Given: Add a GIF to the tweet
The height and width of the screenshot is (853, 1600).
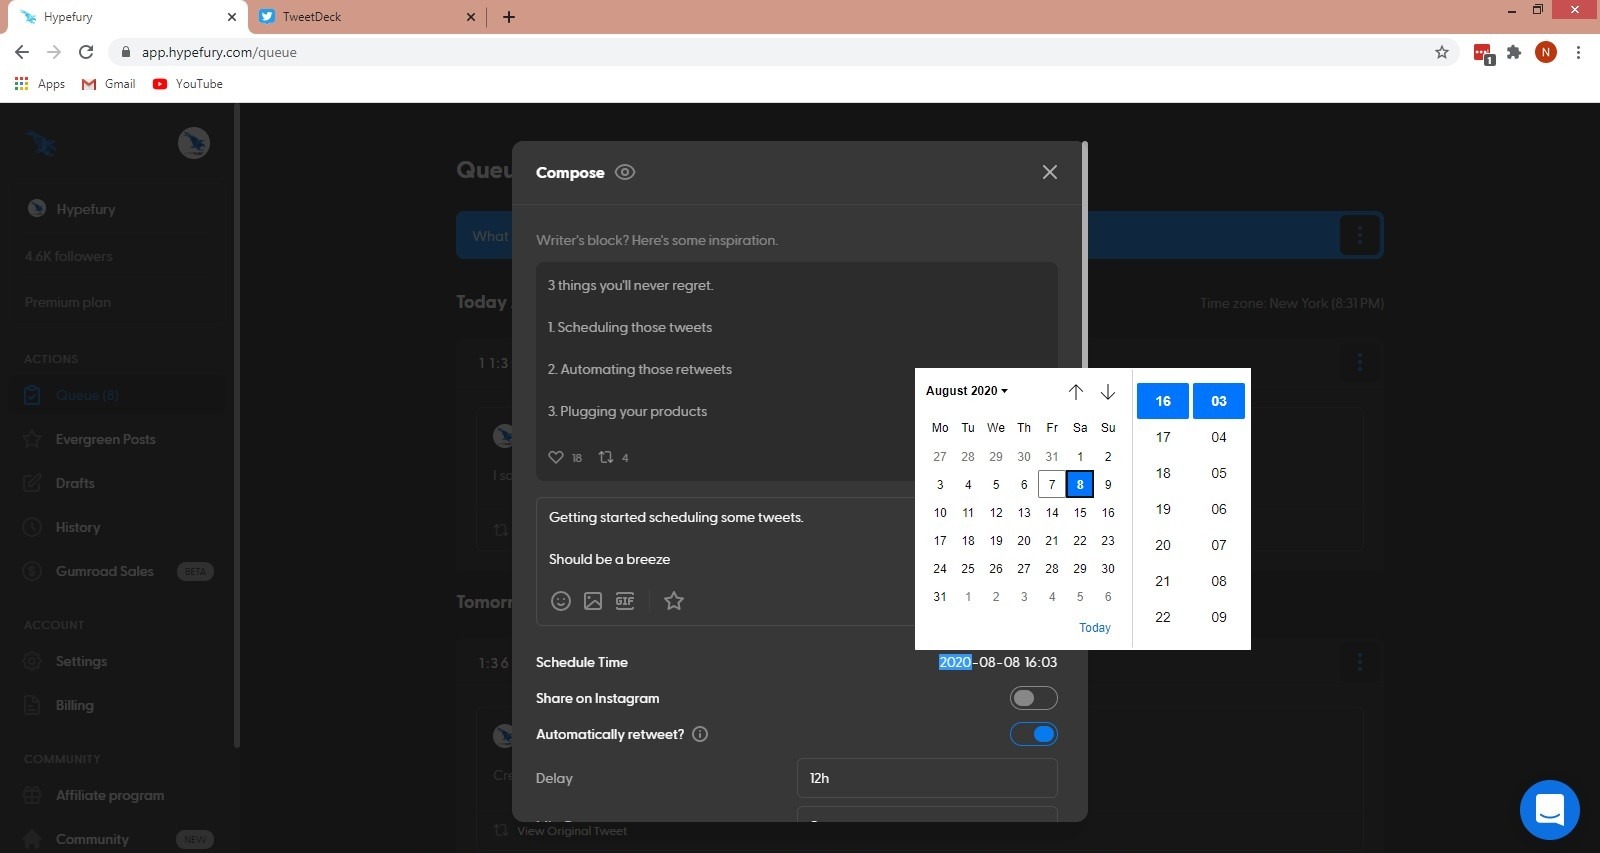Looking at the screenshot, I should [x=625, y=601].
